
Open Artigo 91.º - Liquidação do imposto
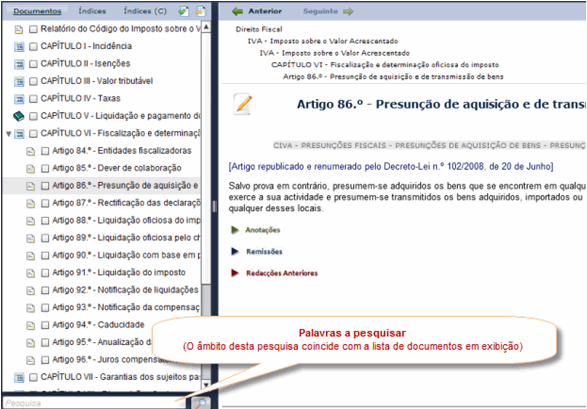(119, 272)
